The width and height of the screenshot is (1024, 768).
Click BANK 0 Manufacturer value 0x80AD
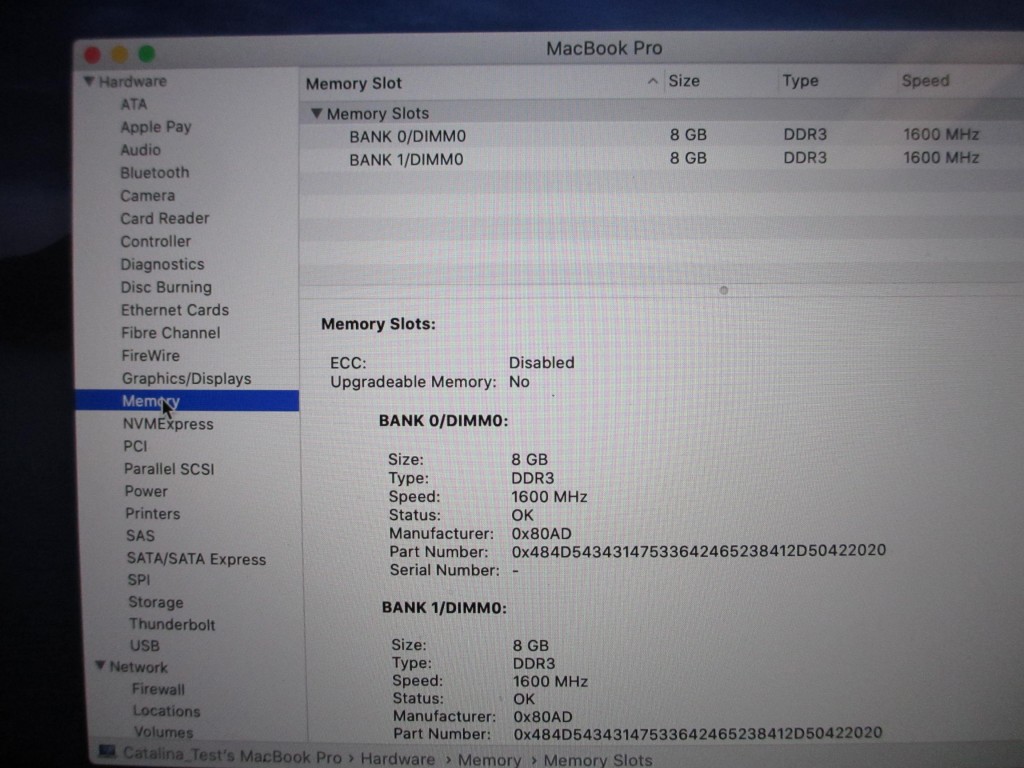[x=541, y=534]
